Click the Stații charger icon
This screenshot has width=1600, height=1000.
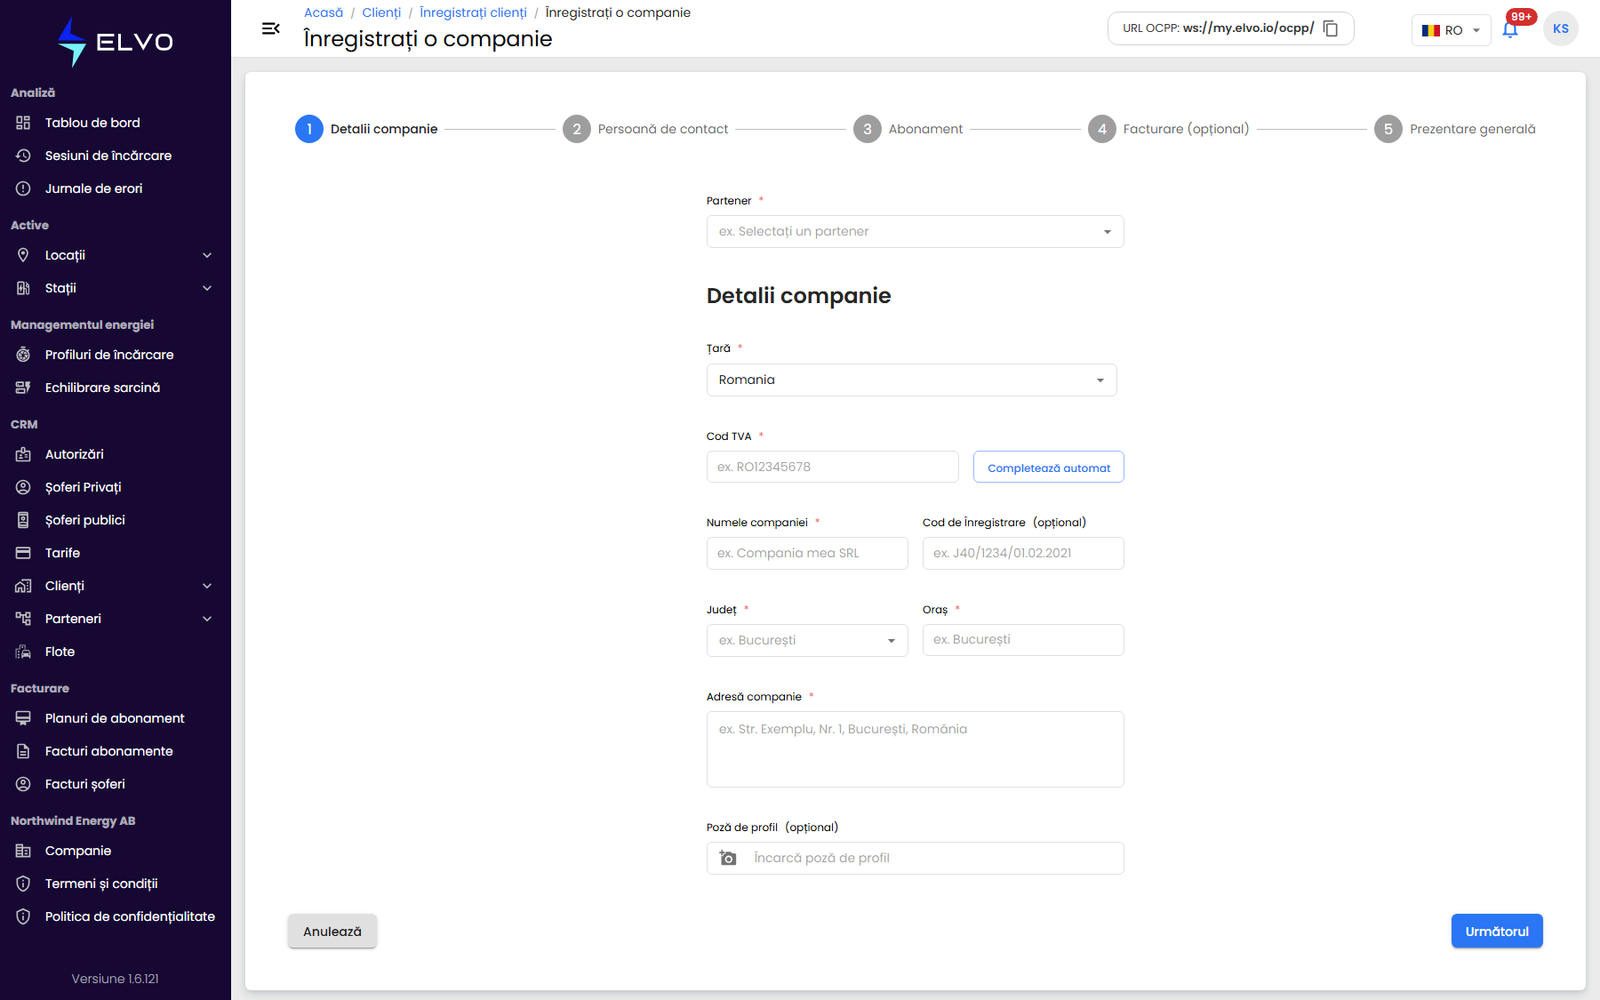click(x=23, y=288)
